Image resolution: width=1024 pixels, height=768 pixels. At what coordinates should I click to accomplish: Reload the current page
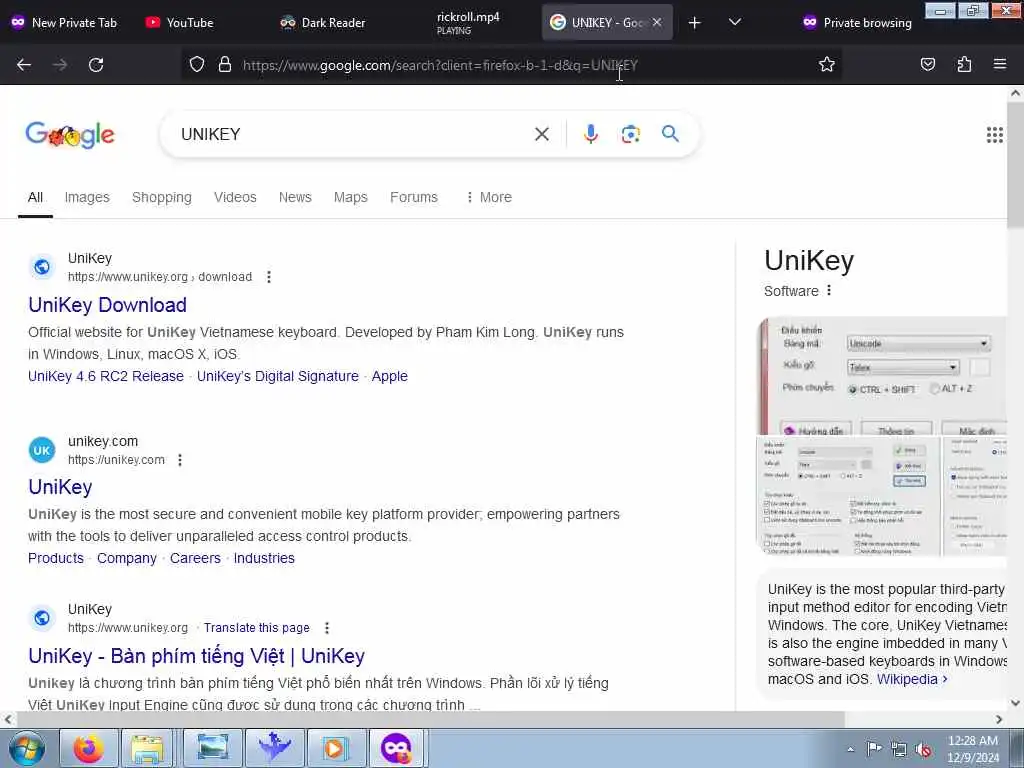96,65
